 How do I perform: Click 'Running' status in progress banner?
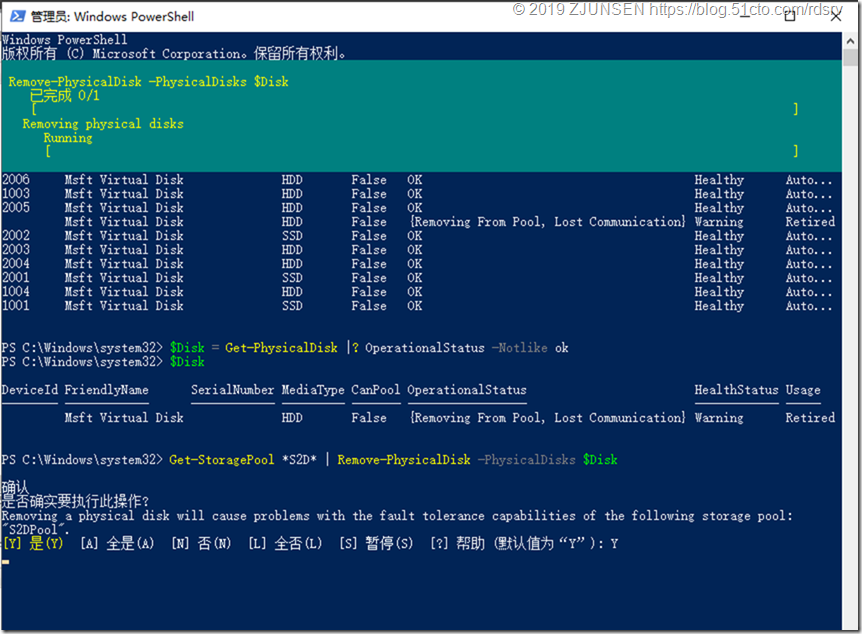[68, 138]
